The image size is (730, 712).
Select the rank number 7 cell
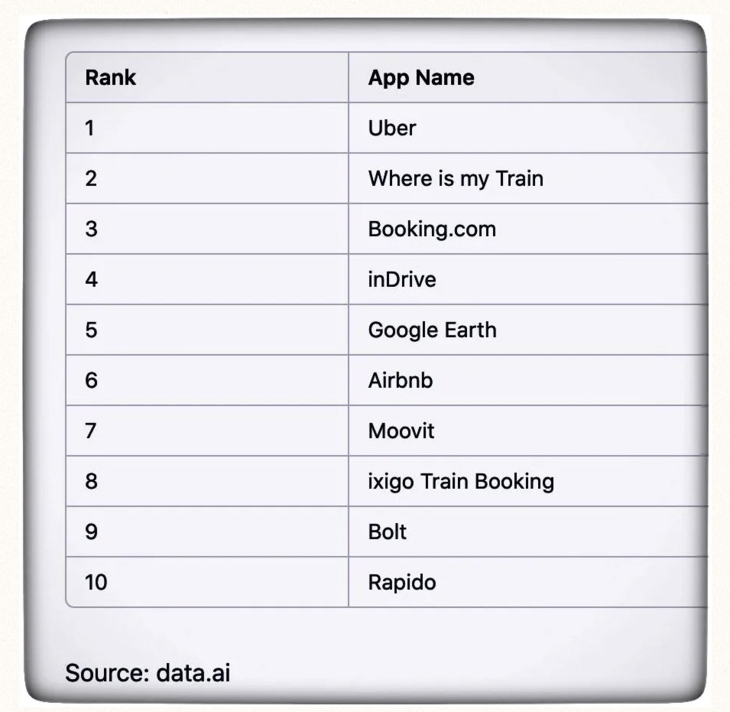(x=91, y=431)
